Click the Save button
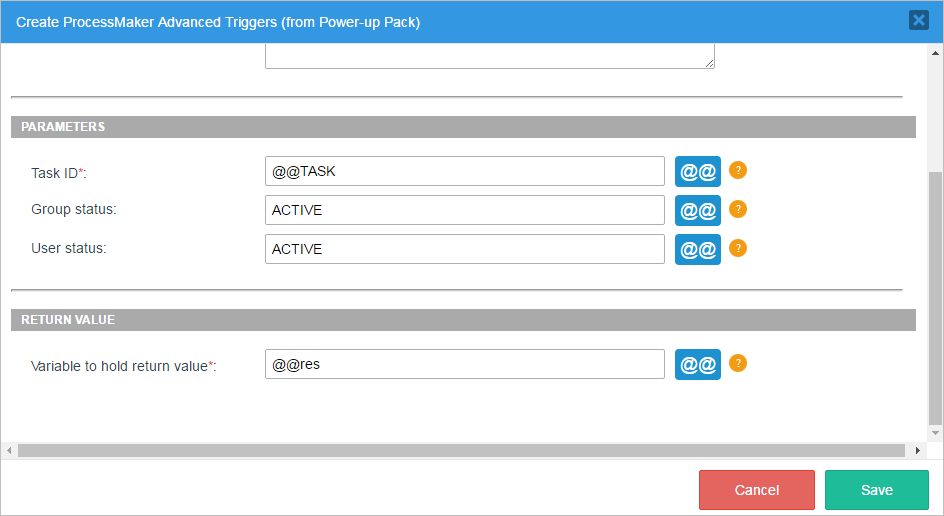The image size is (944, 516). click(876, 490)
